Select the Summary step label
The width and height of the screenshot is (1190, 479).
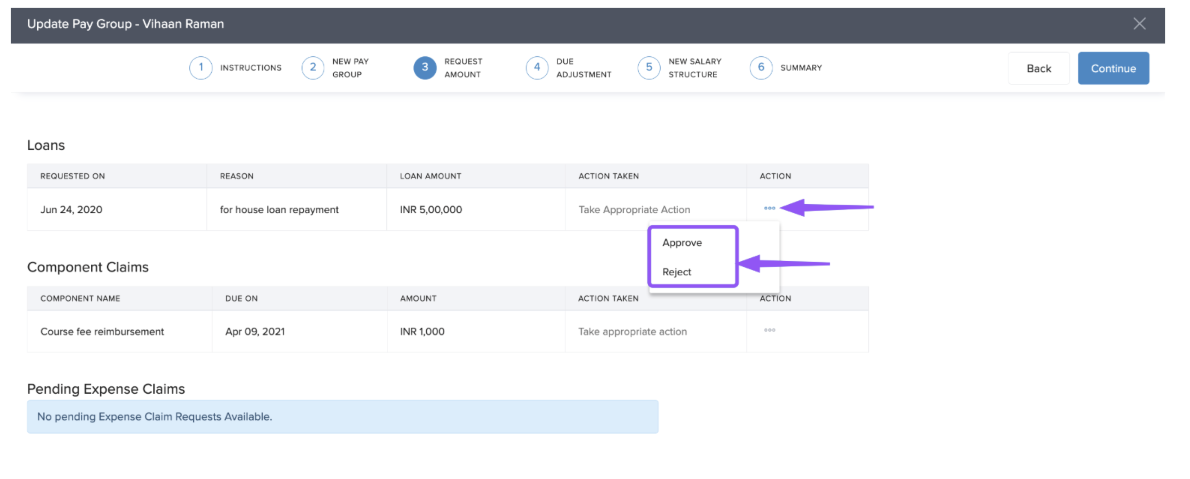tap(801, 68)
